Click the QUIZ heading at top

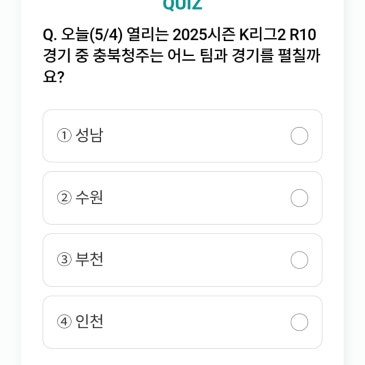(182, 5)
